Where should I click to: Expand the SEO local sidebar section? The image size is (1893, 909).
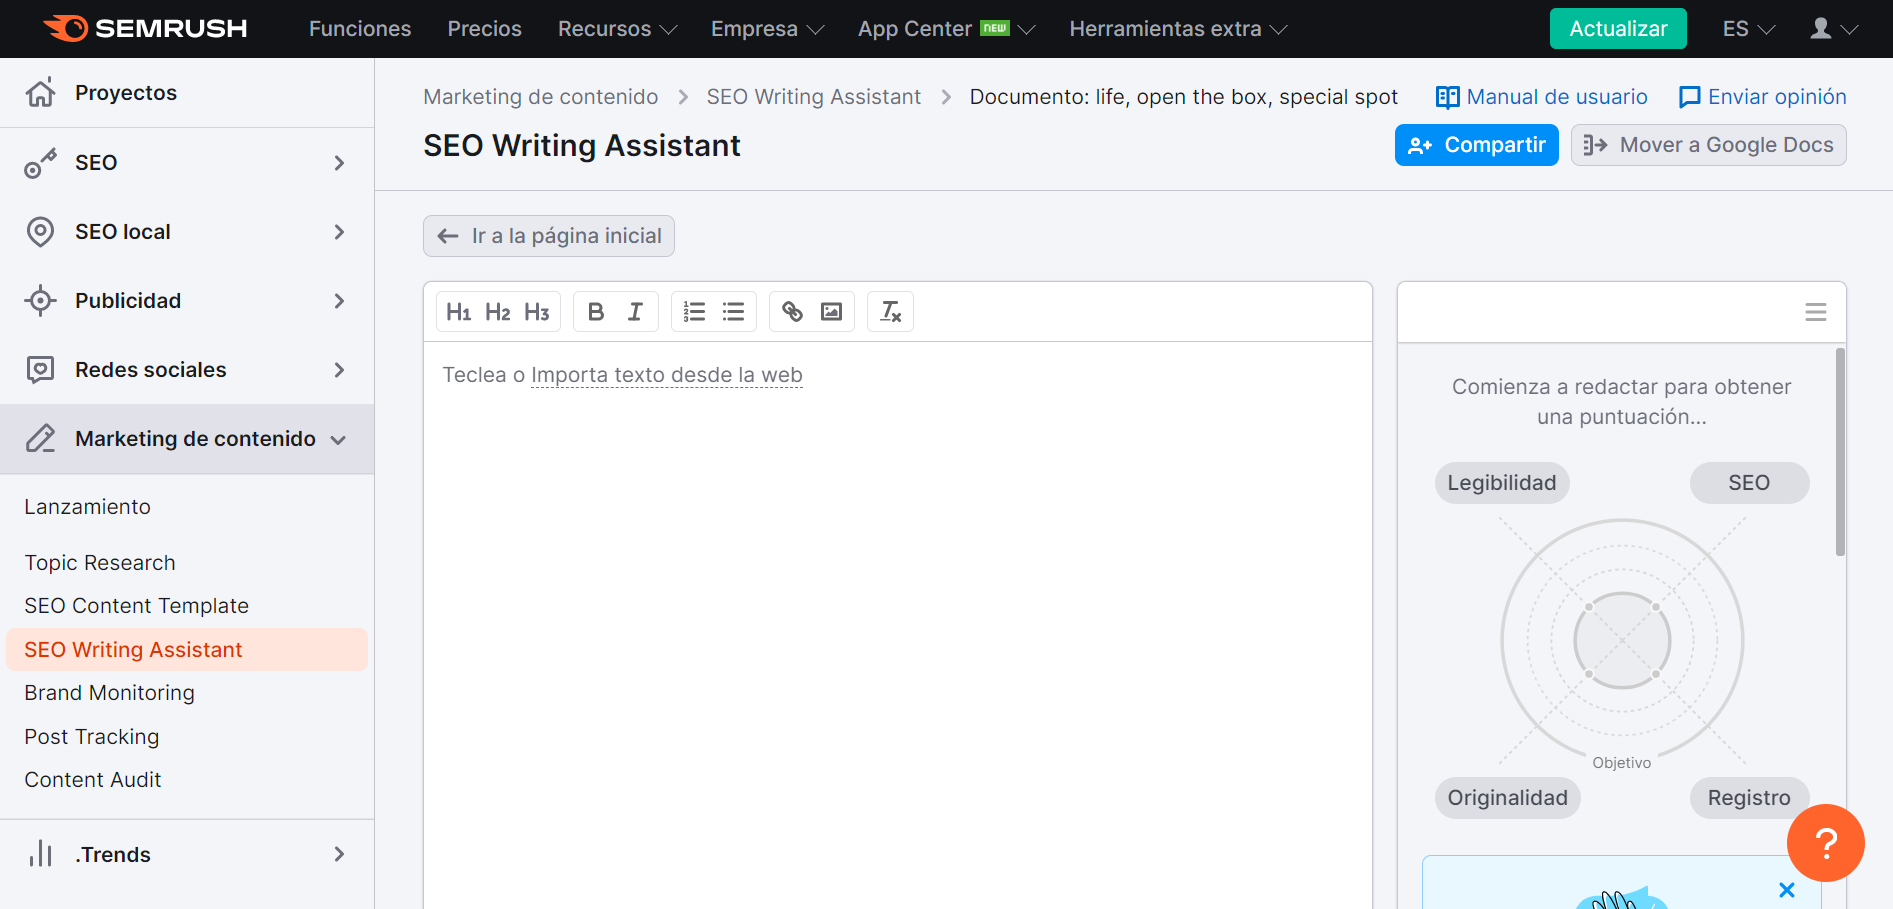[187, 232]
